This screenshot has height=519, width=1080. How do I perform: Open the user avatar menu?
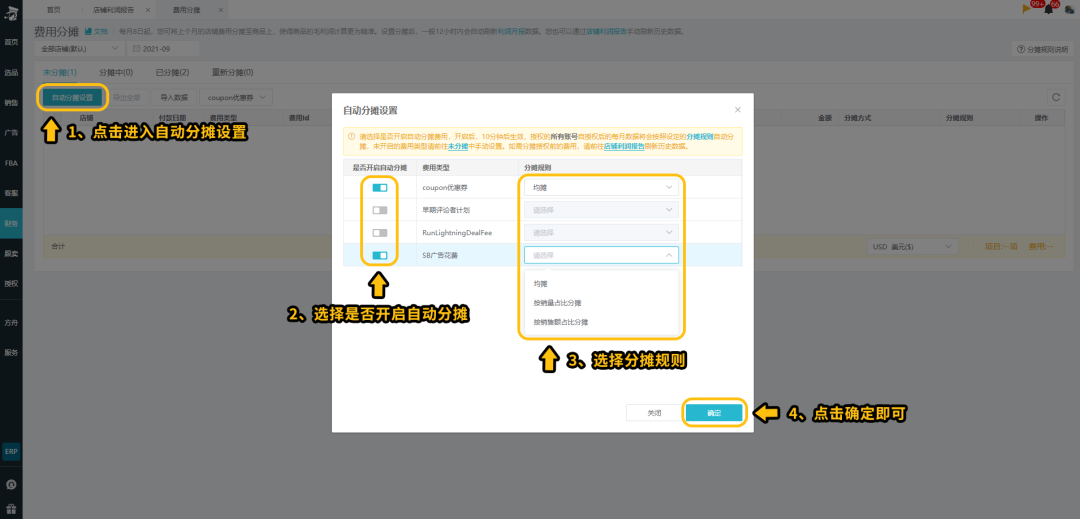(1069, 10)
